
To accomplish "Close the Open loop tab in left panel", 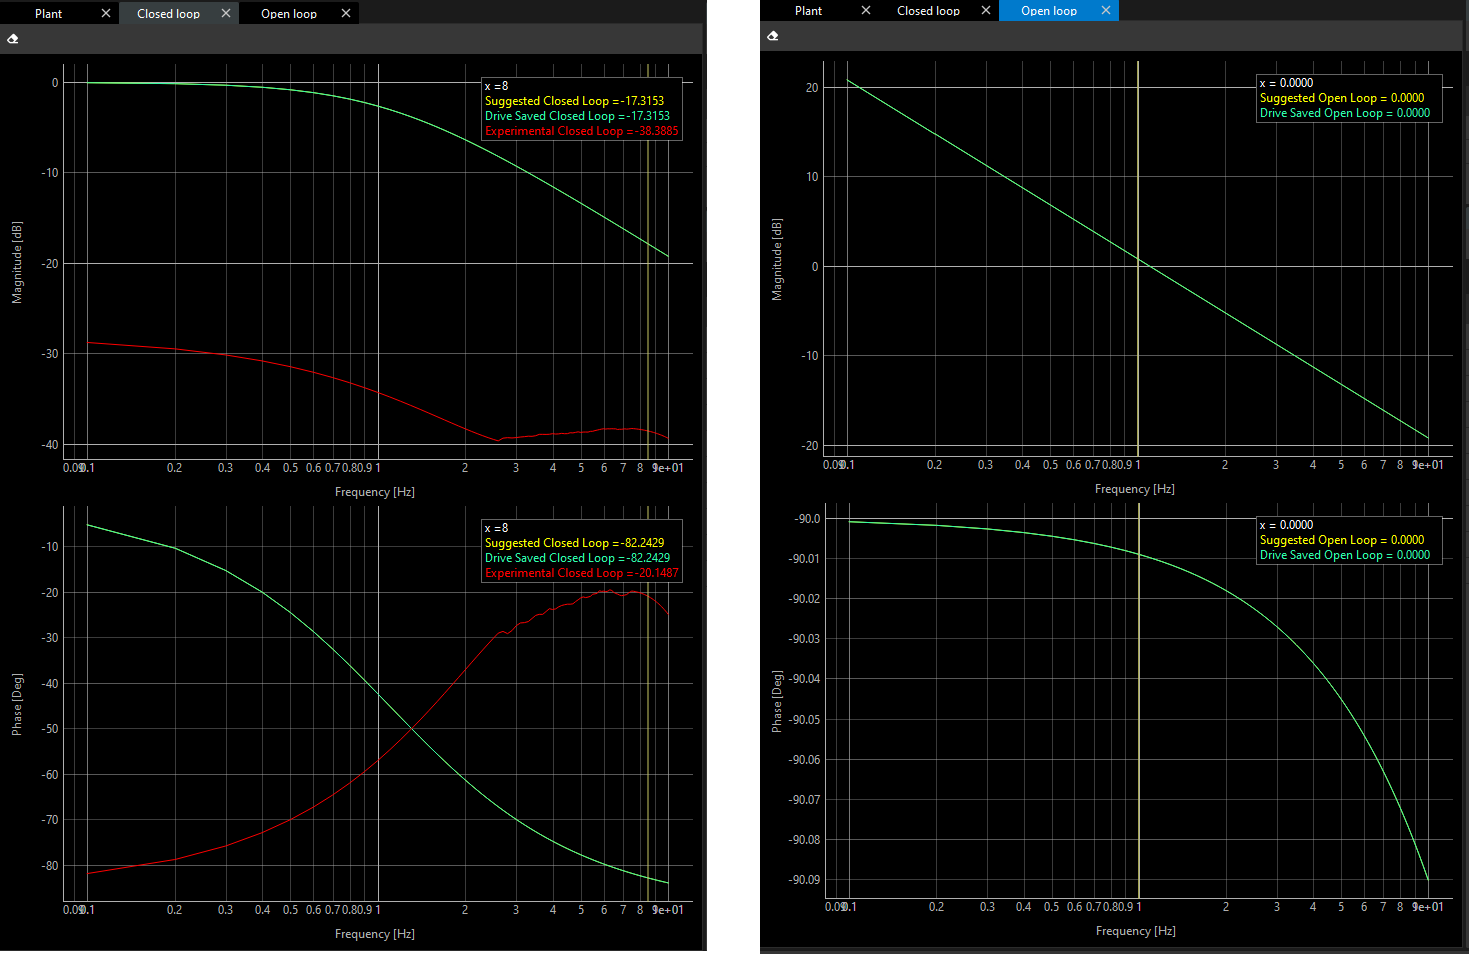I will click(x=346, y=13).
